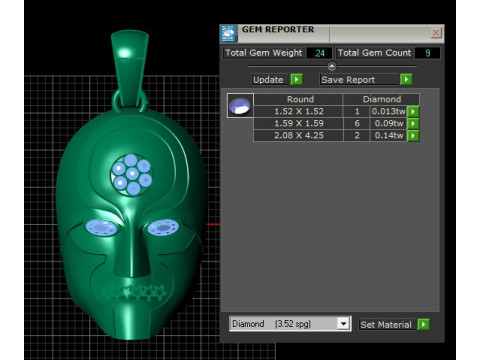Click quantity 1 in the gem table

click(x=357, y=111)
